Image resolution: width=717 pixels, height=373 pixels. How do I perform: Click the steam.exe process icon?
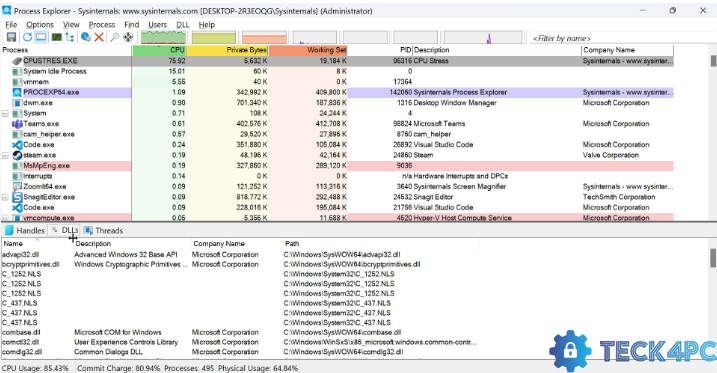(17, 155)
